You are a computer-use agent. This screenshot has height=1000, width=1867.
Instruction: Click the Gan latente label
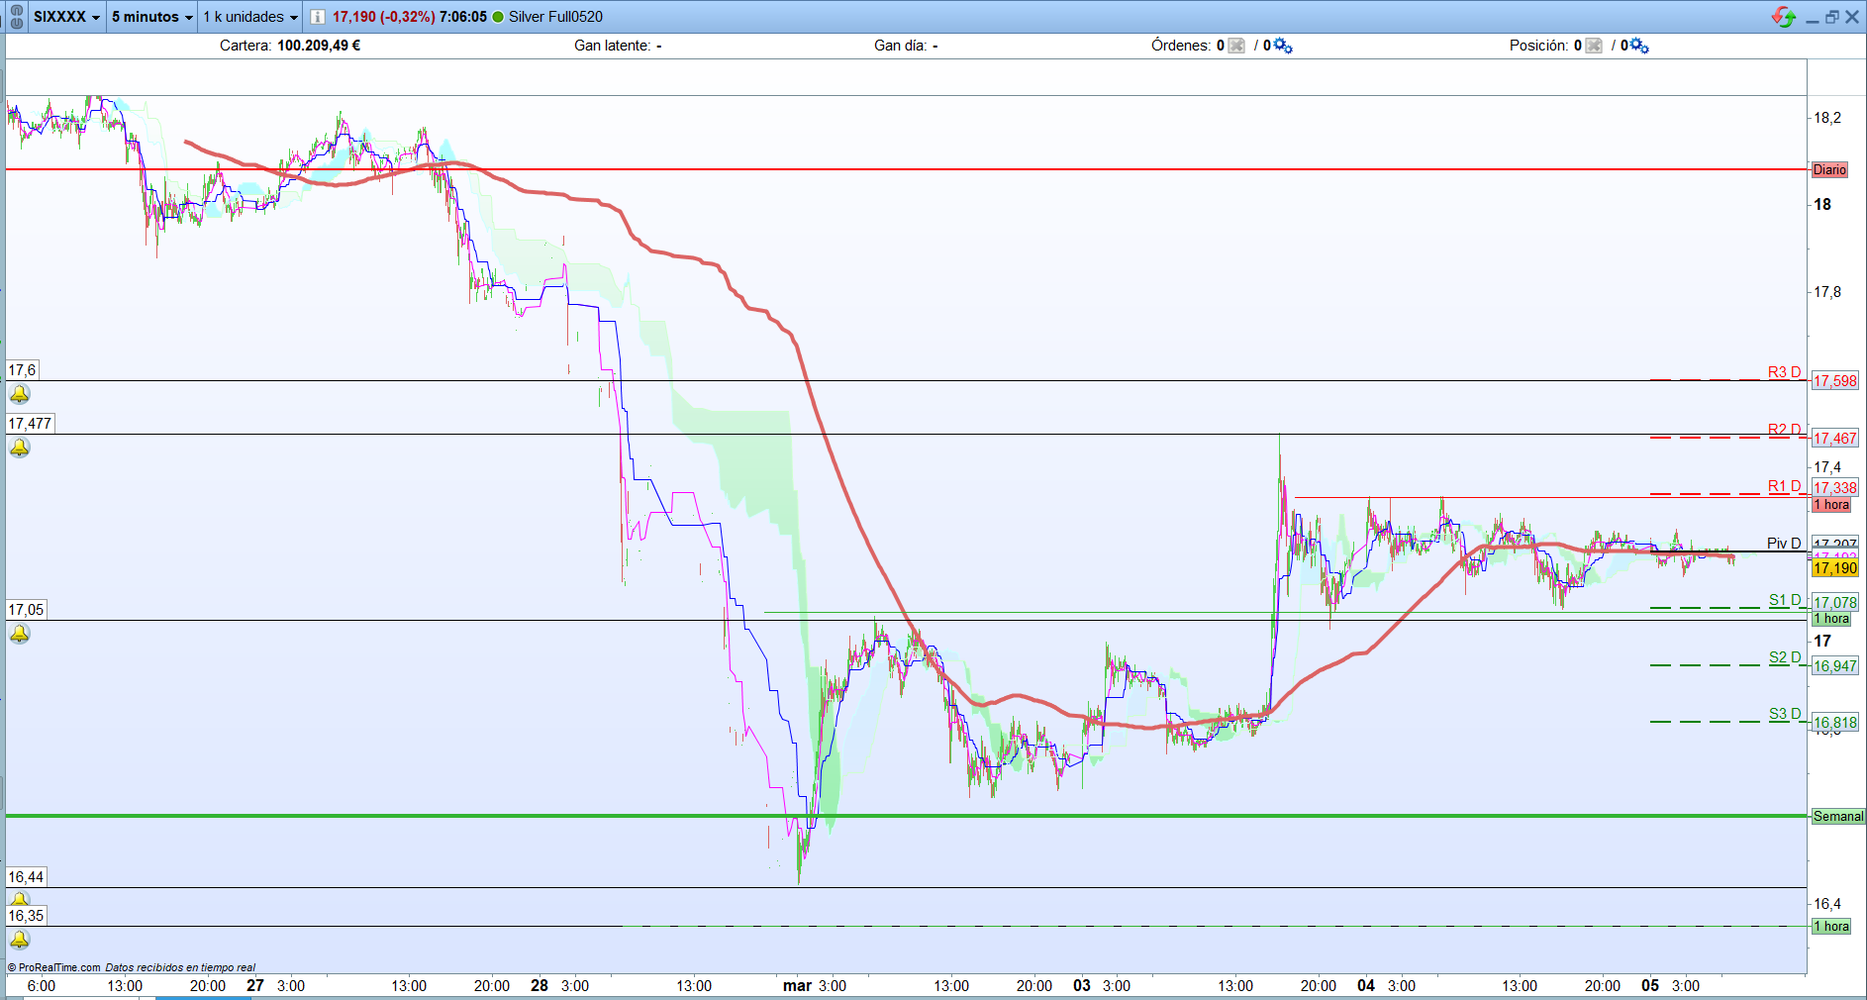(612, 46)
